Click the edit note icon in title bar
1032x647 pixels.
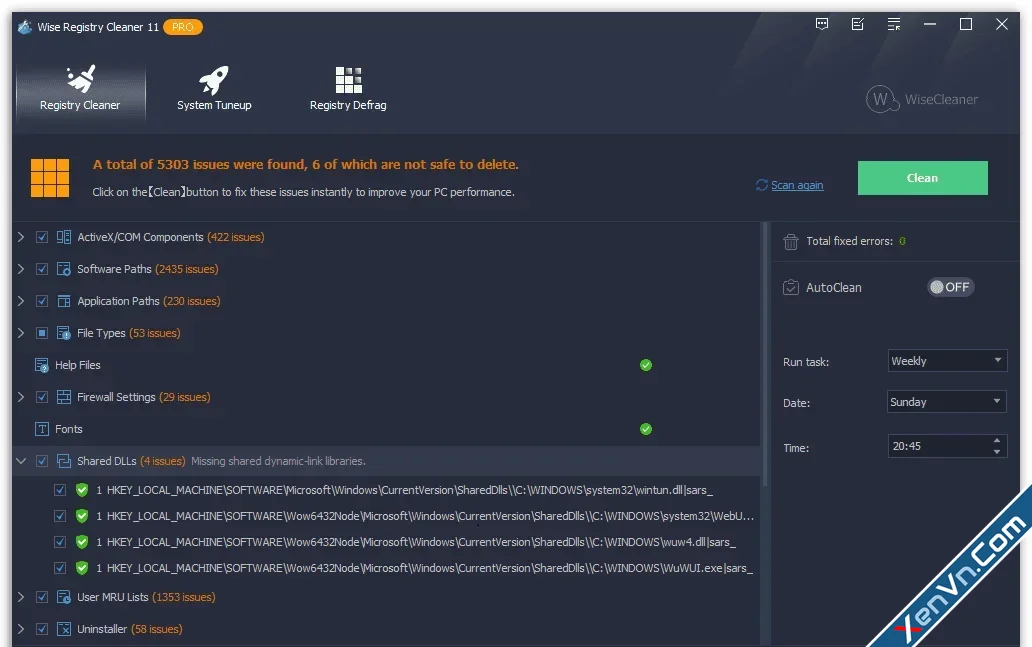(x=858, y=24)
